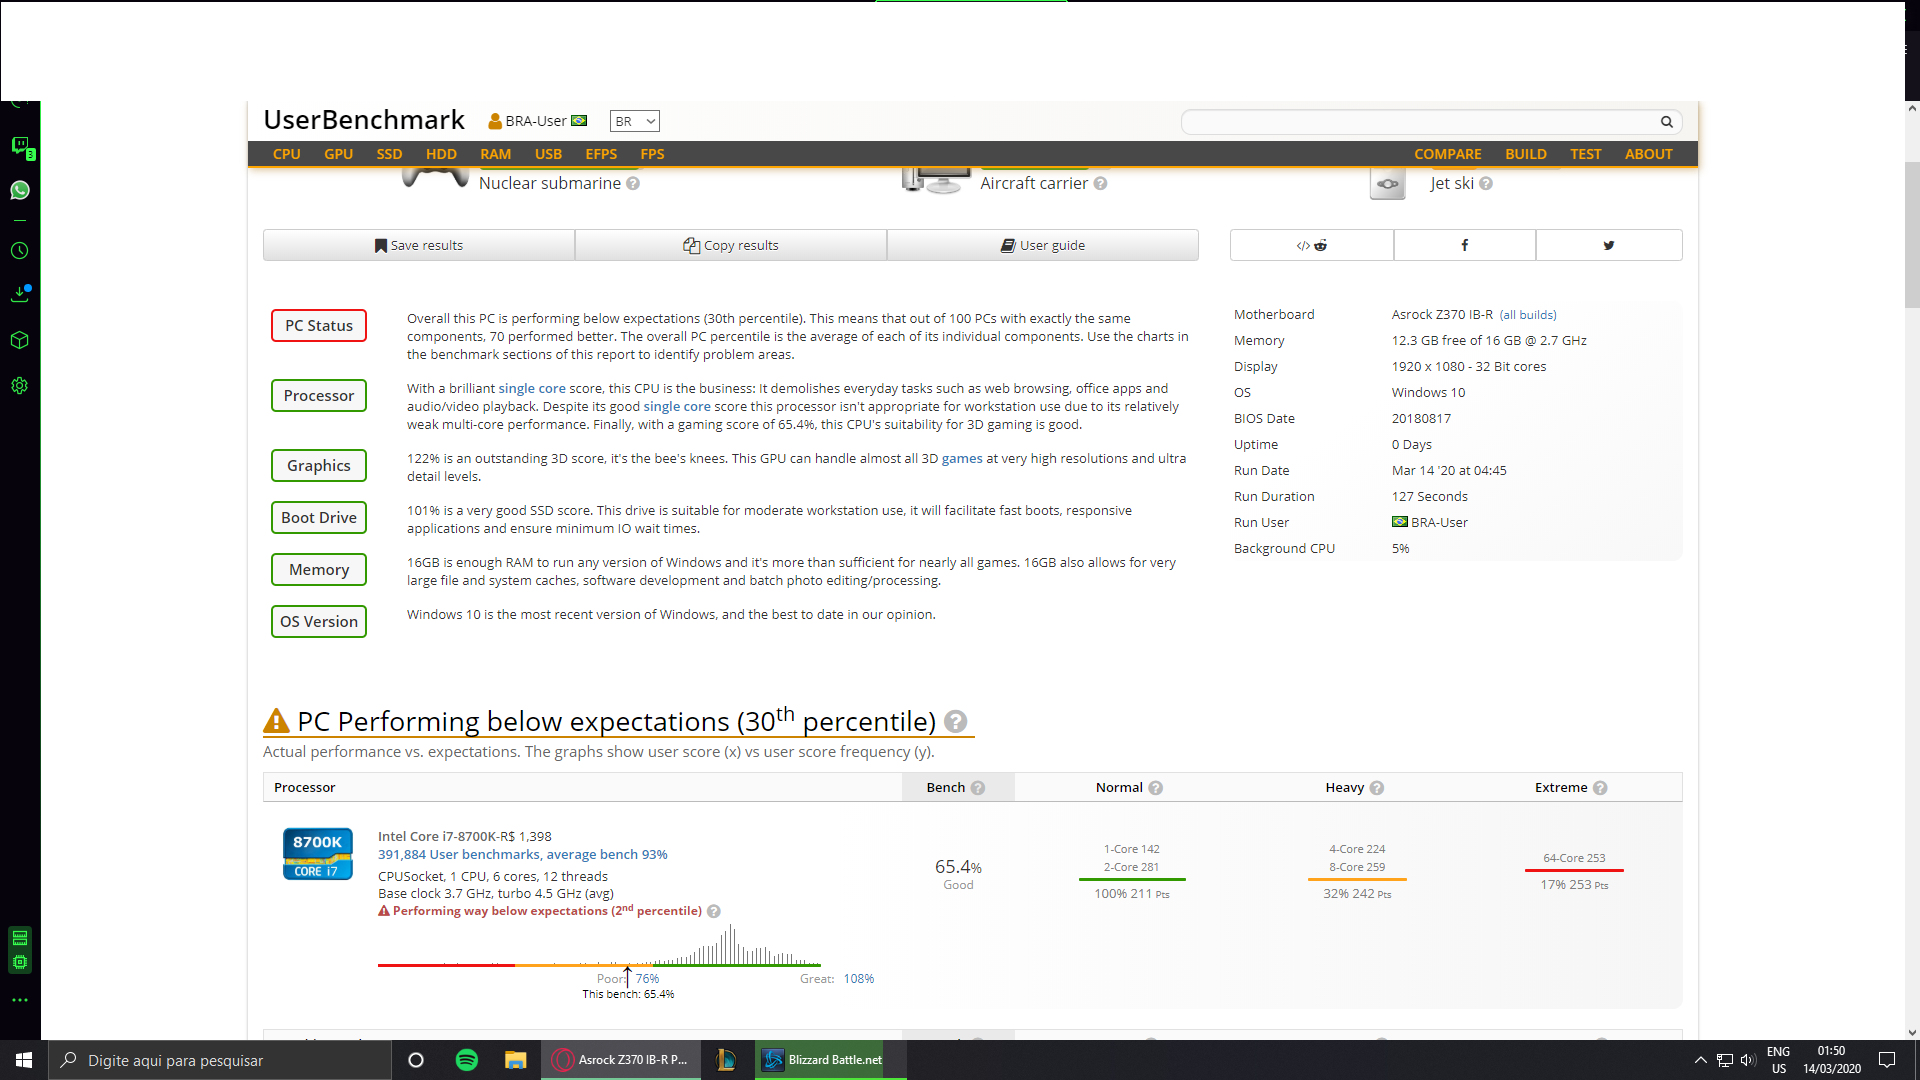Open Extensions cube icon in sidebar
Screen dimensions: 1920x1080
20,340
